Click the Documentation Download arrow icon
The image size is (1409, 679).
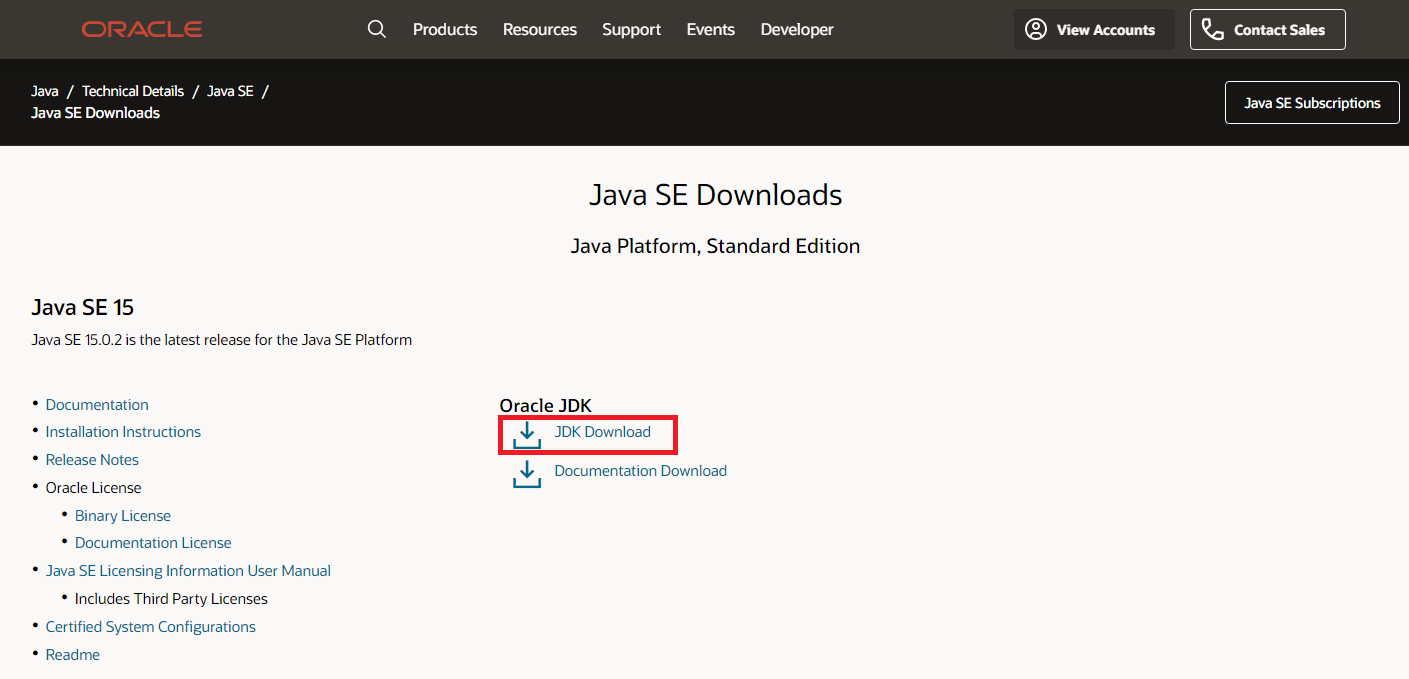pyautogui.click(x=527, y=474)
